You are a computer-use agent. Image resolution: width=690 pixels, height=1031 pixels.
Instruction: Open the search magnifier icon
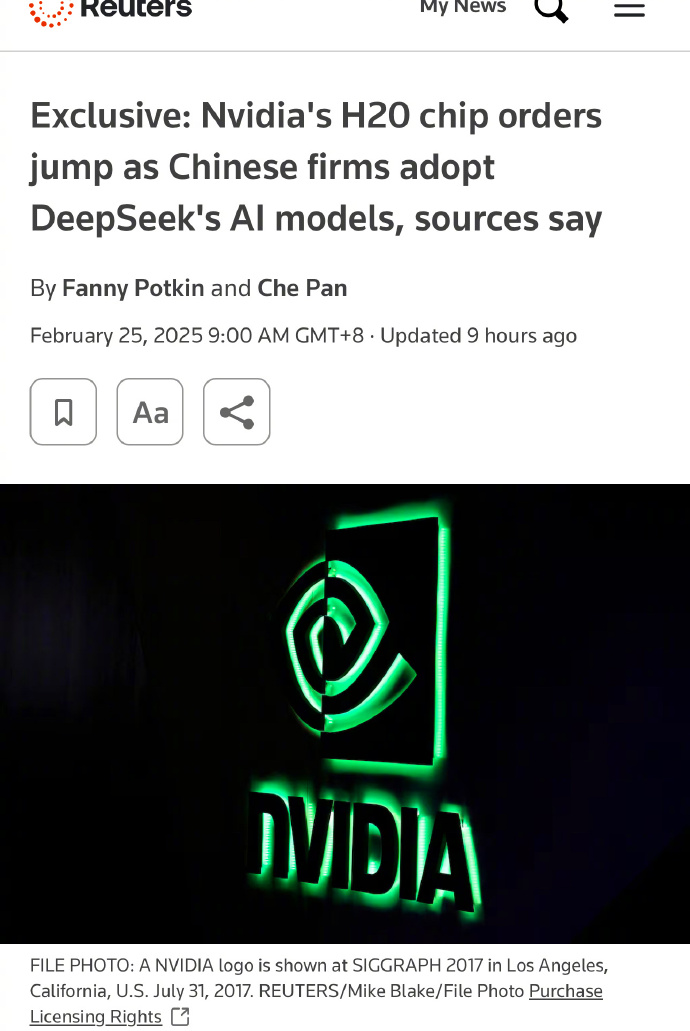(551, 9)
